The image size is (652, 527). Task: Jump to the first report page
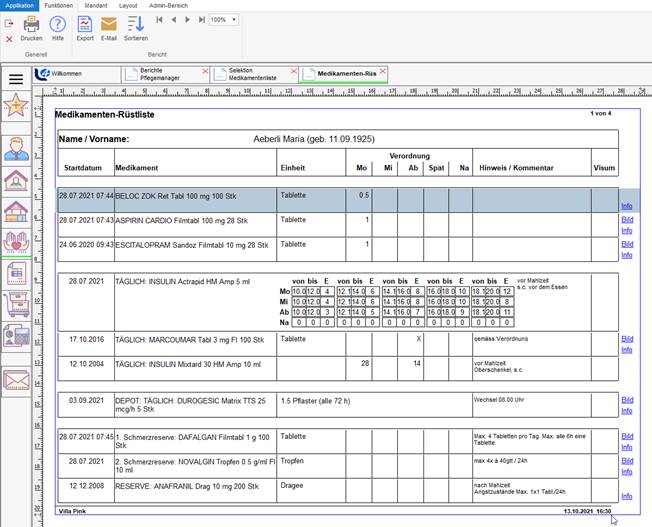(x=160, y=19)
